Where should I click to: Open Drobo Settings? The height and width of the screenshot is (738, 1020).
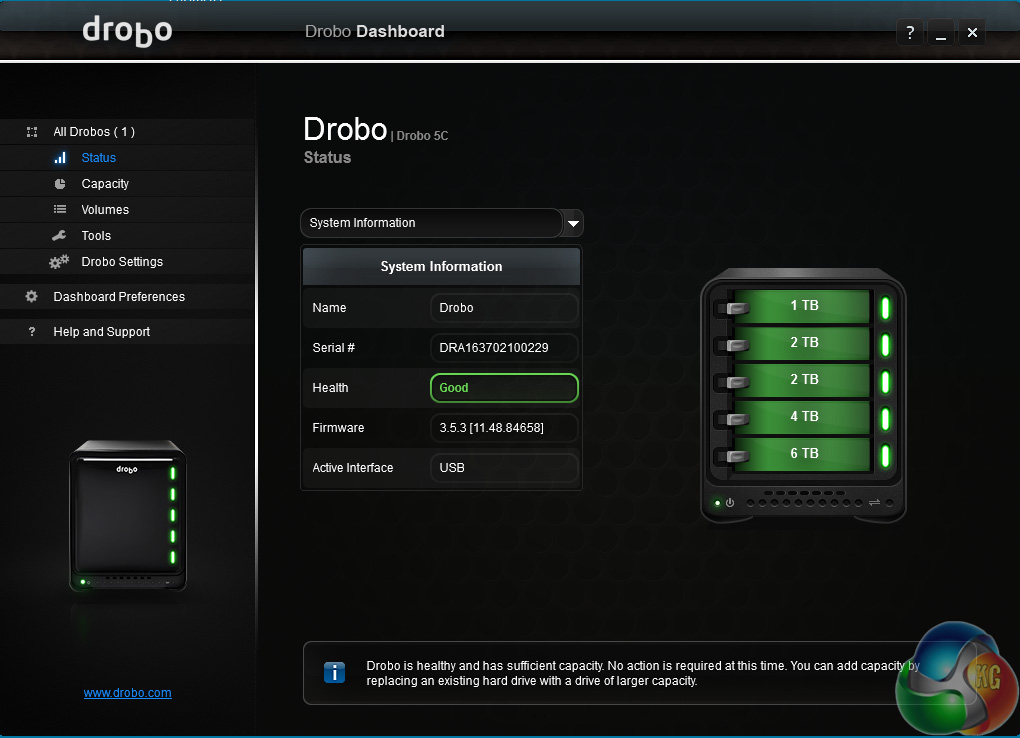tap(122, 262)
